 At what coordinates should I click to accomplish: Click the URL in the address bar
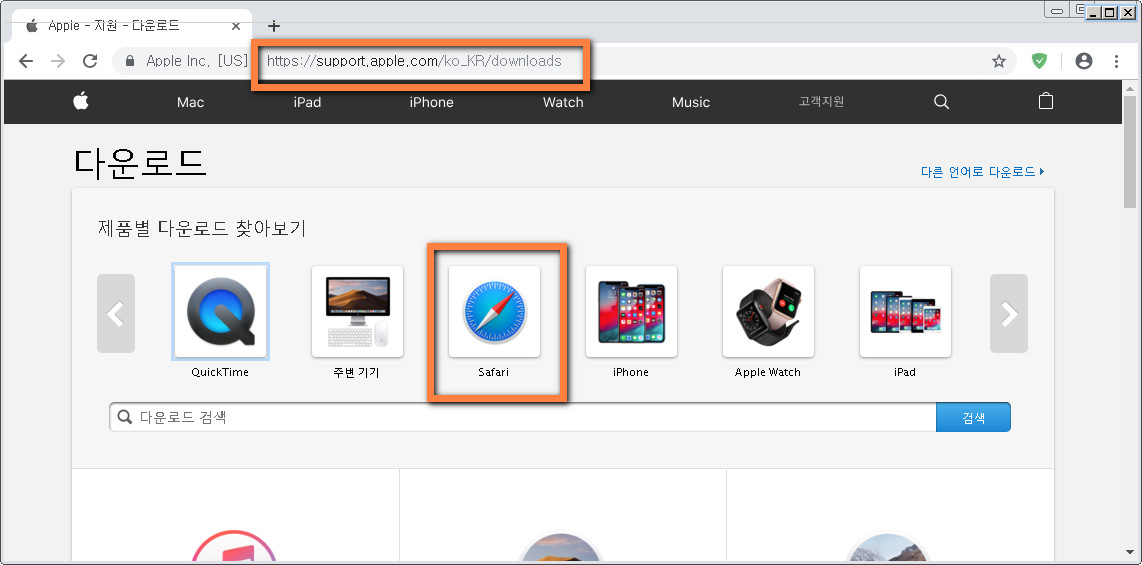tap(414, 61)
